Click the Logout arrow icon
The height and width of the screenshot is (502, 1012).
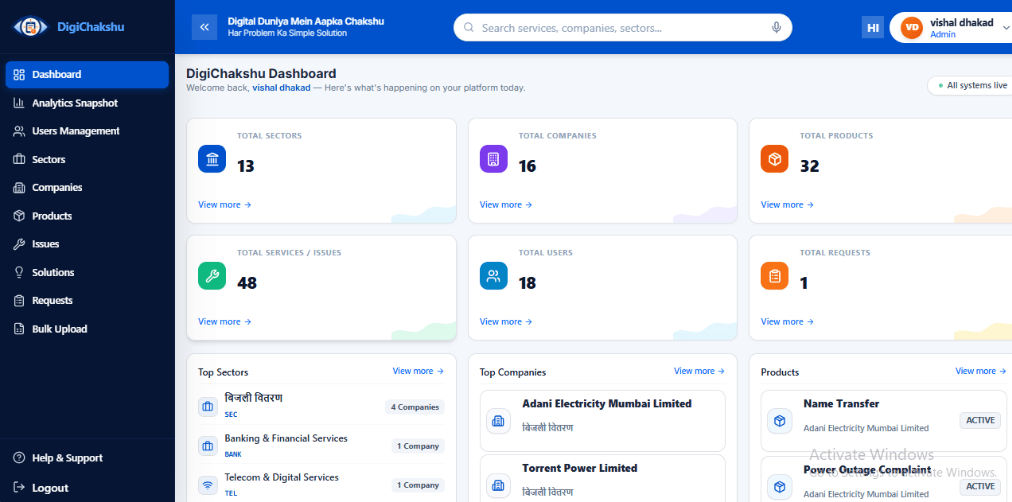19,488
